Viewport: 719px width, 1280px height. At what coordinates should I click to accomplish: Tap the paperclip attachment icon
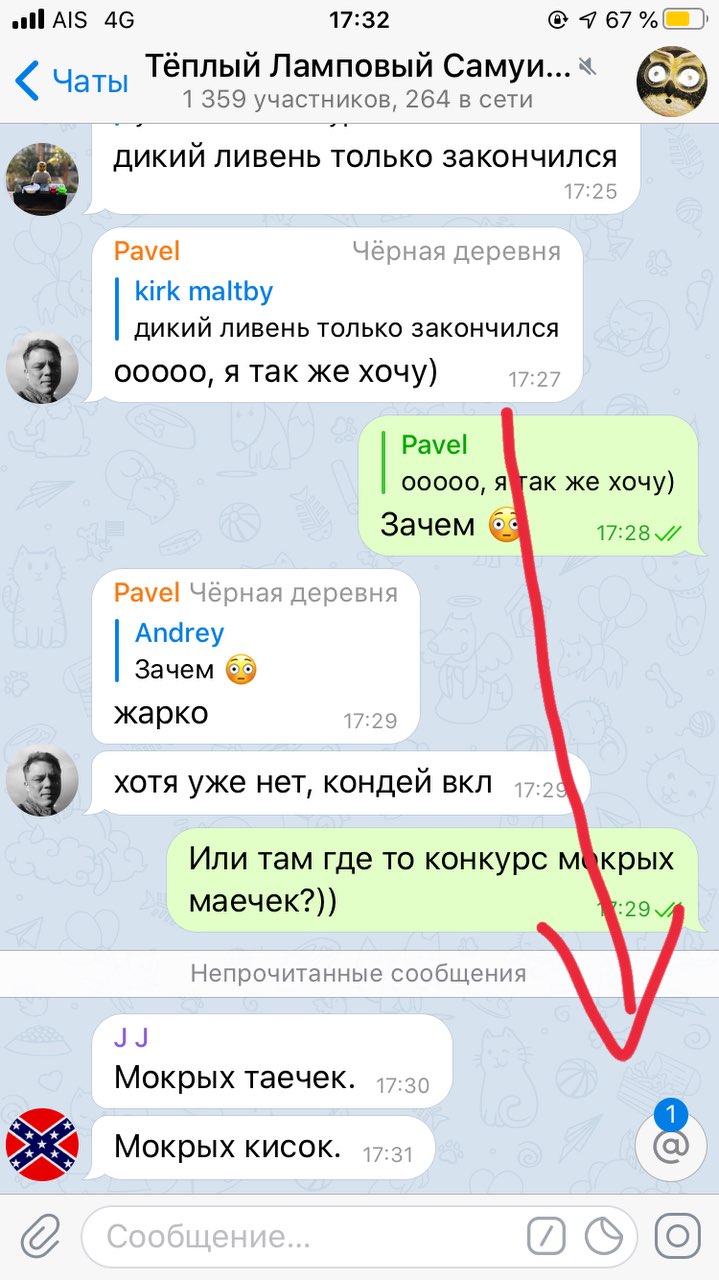click(x=40, y=1237)
